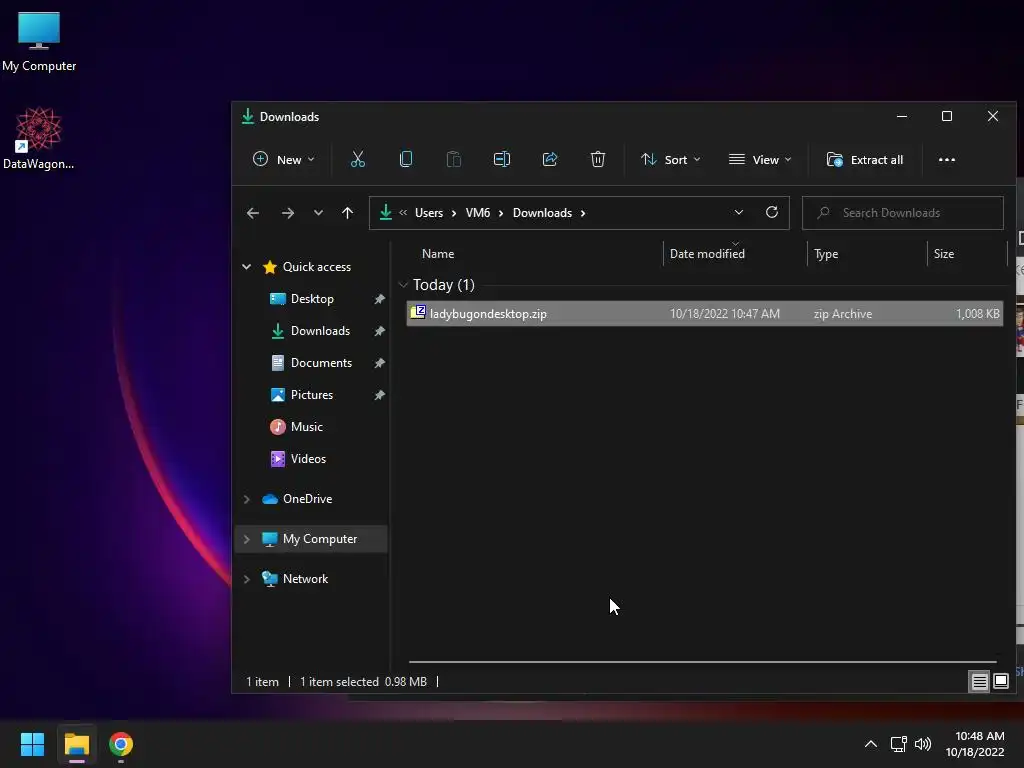Collapse the Today (1) group
This screenshot has width=1024, height=768.
(x=403, y=285)
